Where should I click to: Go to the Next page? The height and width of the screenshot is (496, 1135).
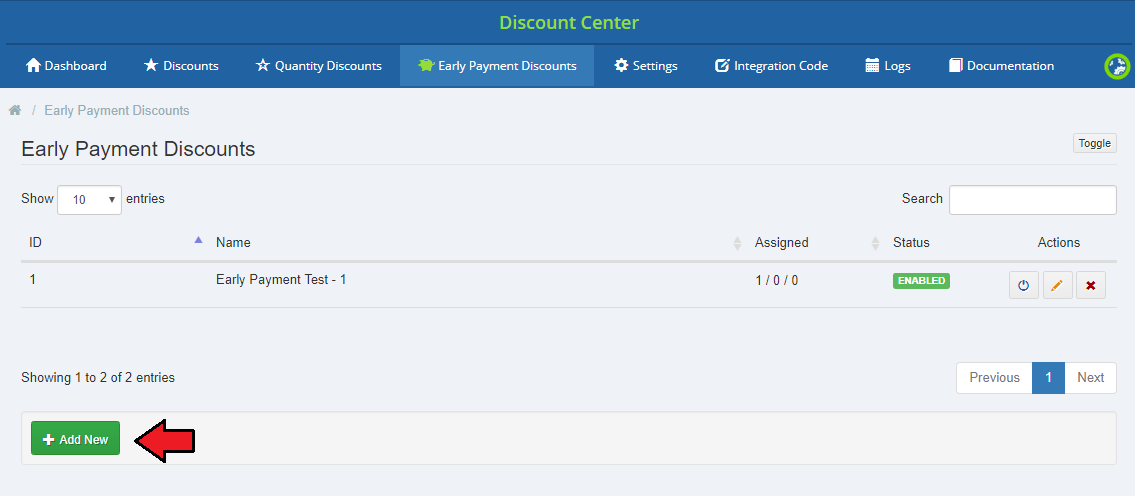1090,377
